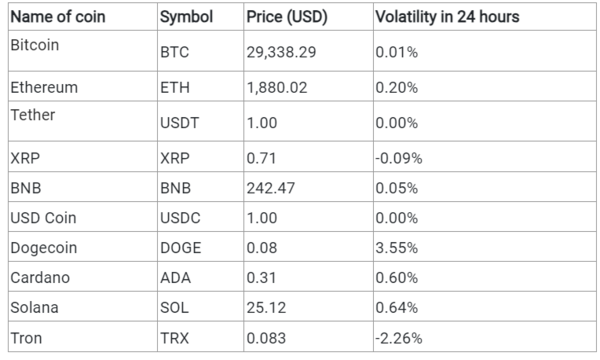Select the USD Coin name cell
600x360 pixels.
[x=83, y=217]
